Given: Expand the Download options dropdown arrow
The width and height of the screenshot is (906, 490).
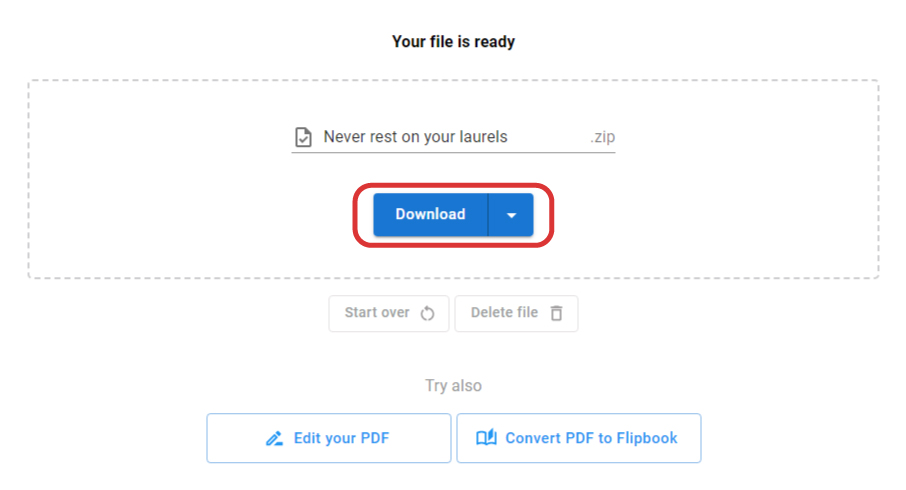Looking at the screenshot, I should [511, 215].
